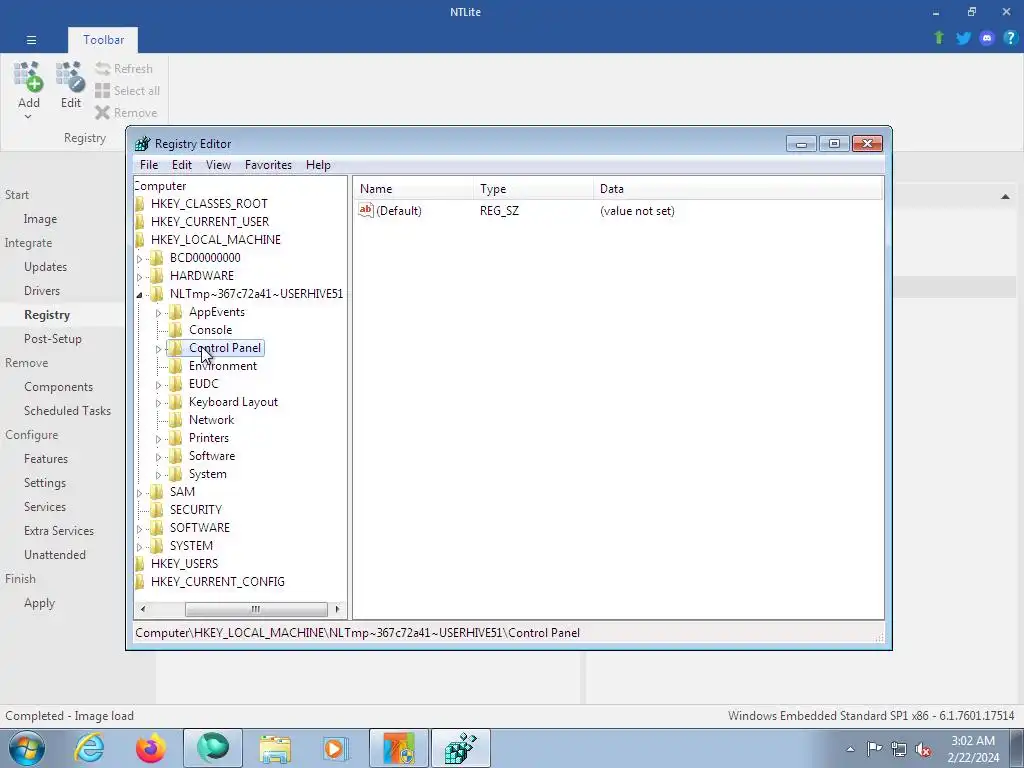Expand the uppercase SOFTWARE key

click(x=139, y=529)
